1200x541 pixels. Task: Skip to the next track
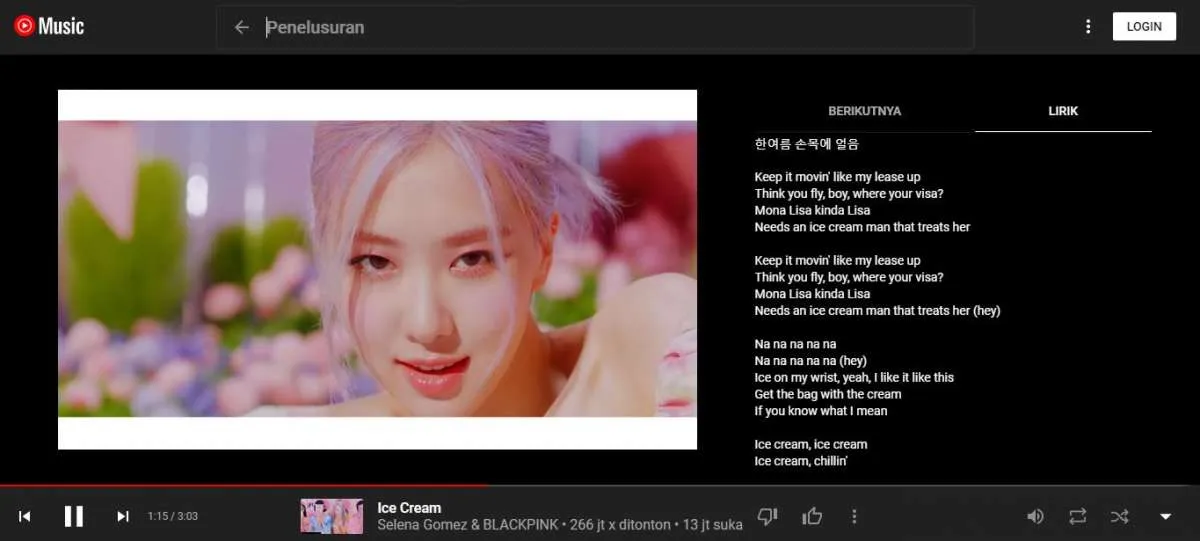pos(122,516)
